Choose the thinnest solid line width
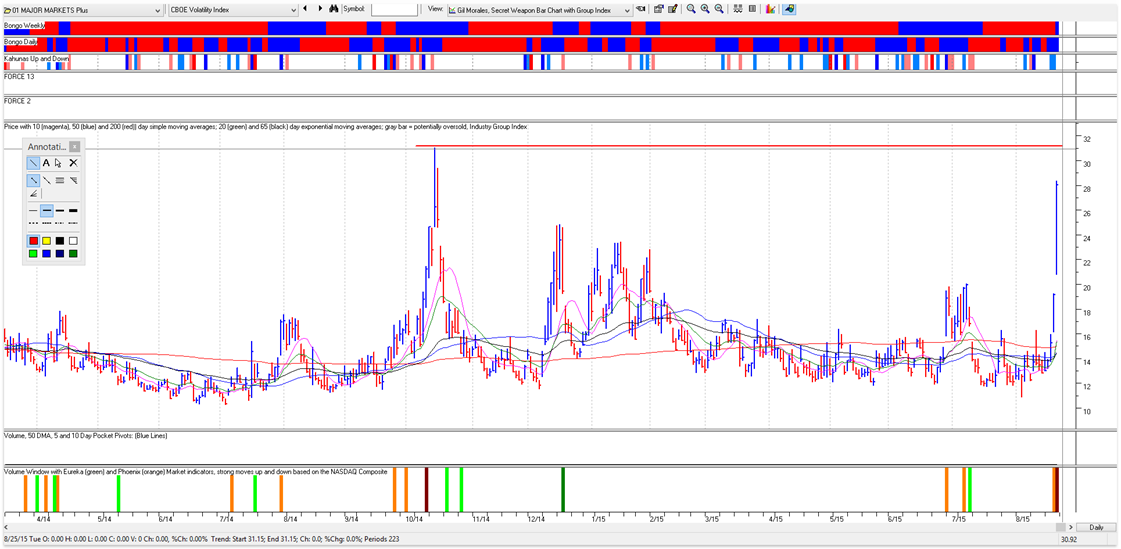The image size is (1121, 549). [x=33, y=210]
